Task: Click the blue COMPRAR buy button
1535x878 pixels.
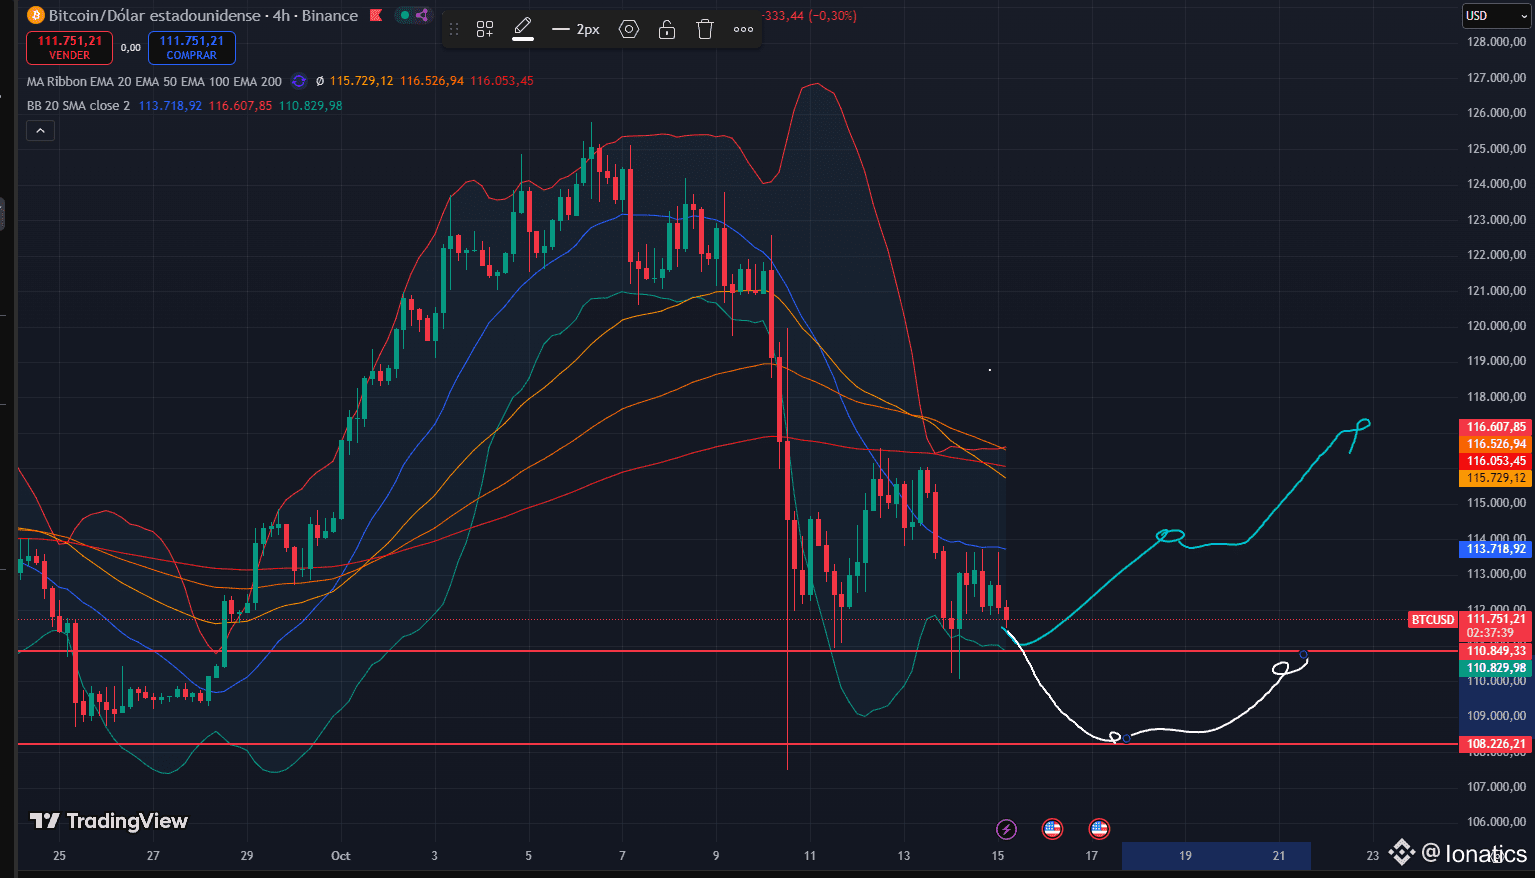Action: coord(192,48)
